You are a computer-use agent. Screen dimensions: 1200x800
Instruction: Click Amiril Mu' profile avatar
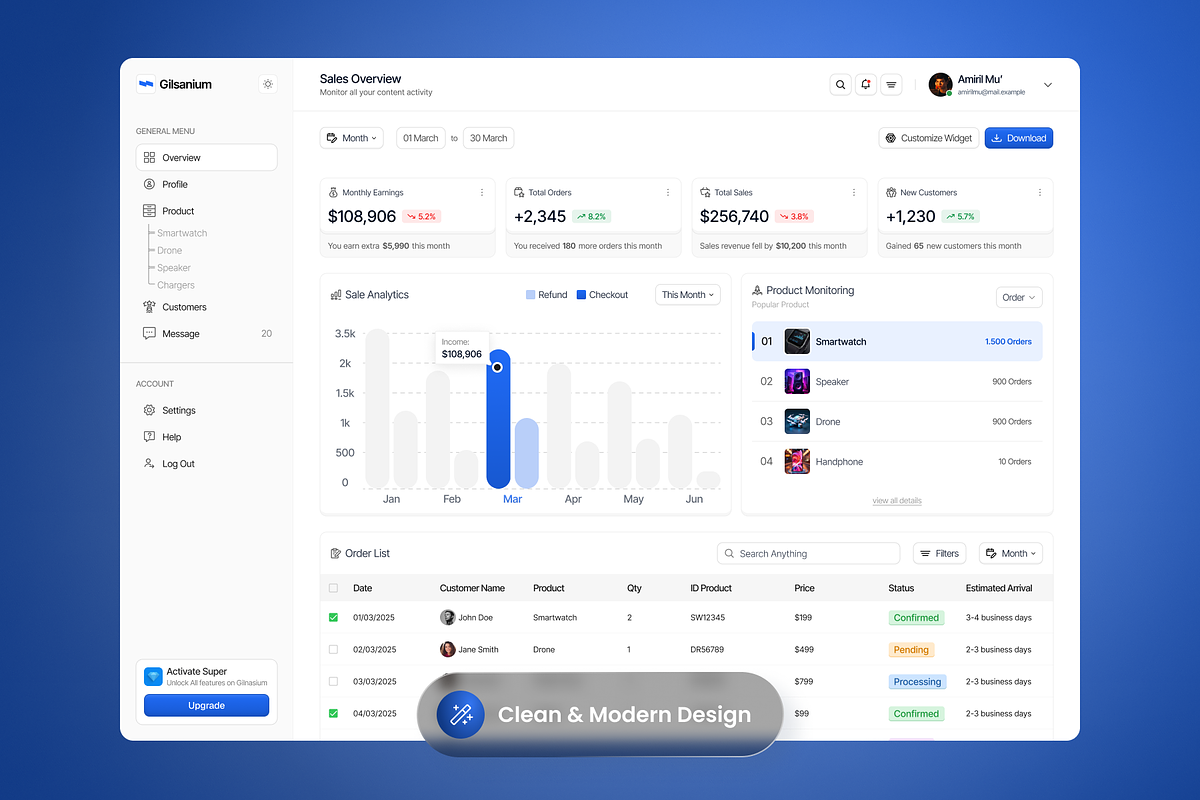tap(940, 85)
